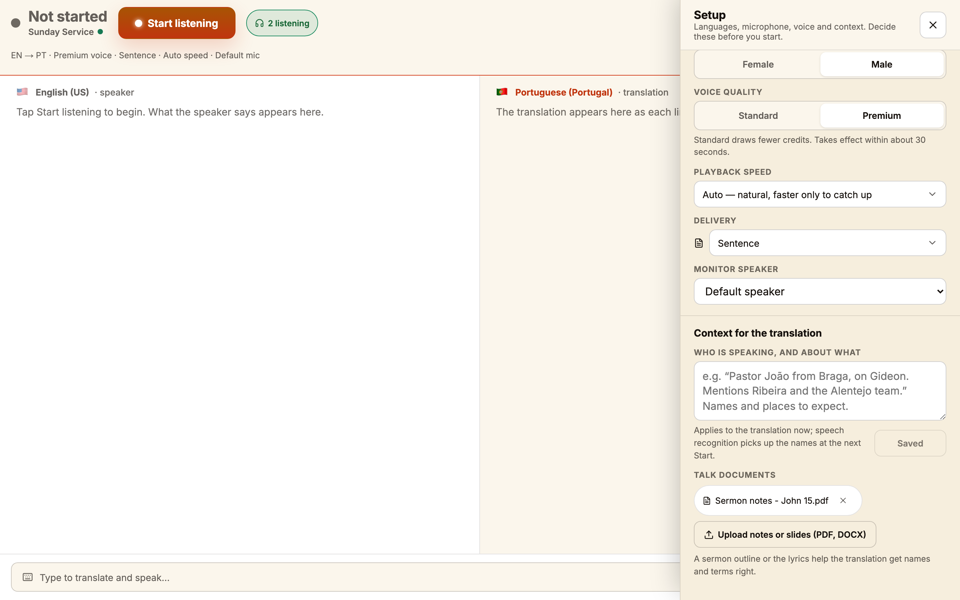960x600 pixels.
Task: Click the document icon beside Delivery
Action: click(x=699, y=243)
